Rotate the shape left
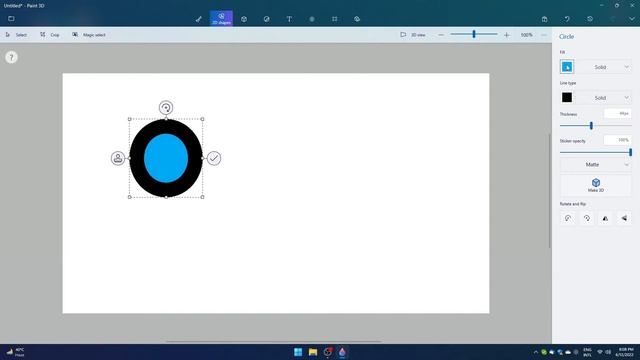Screen dimensions: 640x360 click(x=568, y=218)
